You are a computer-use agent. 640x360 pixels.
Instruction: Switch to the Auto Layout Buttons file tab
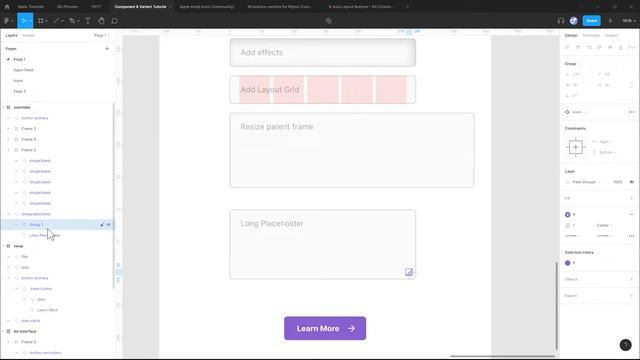(x=361, y=7)
